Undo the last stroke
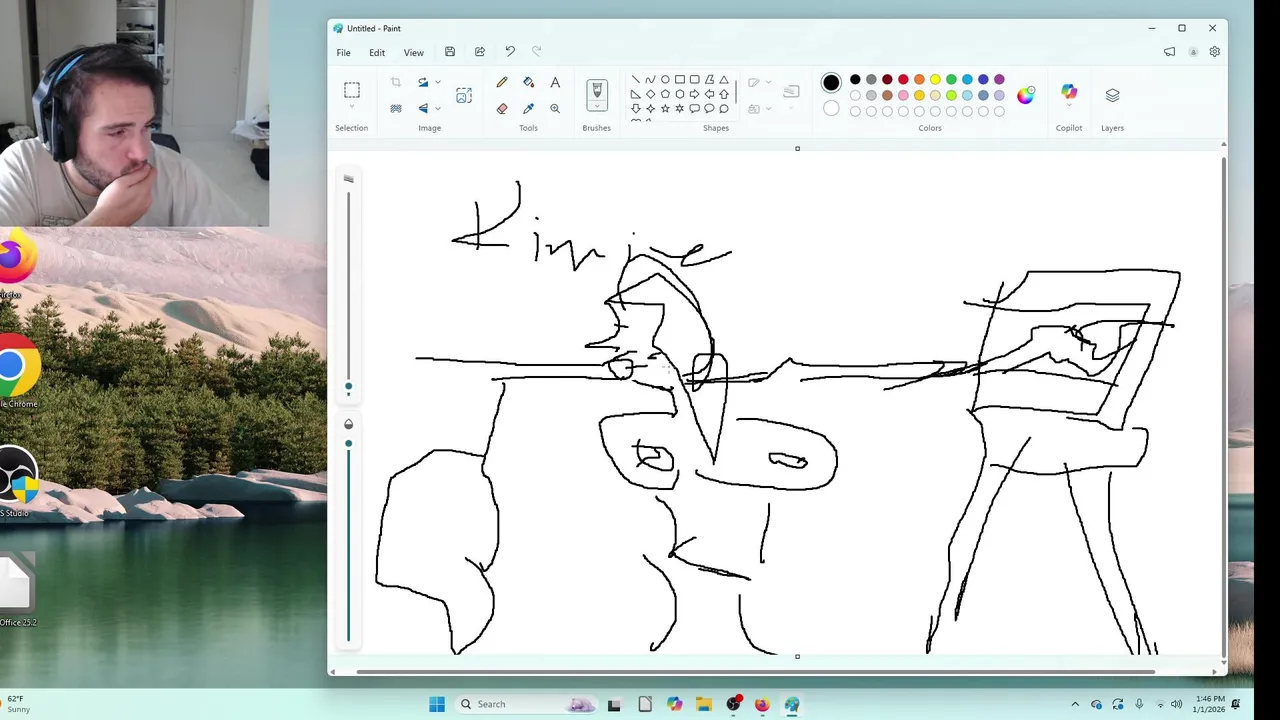 coord(510,52)
